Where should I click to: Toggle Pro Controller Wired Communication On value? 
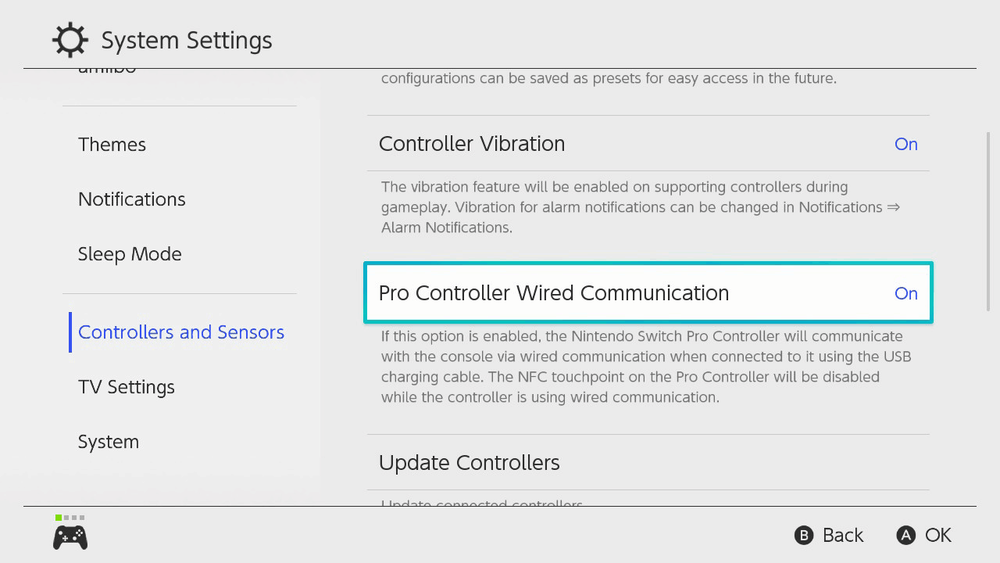(905, 293)
